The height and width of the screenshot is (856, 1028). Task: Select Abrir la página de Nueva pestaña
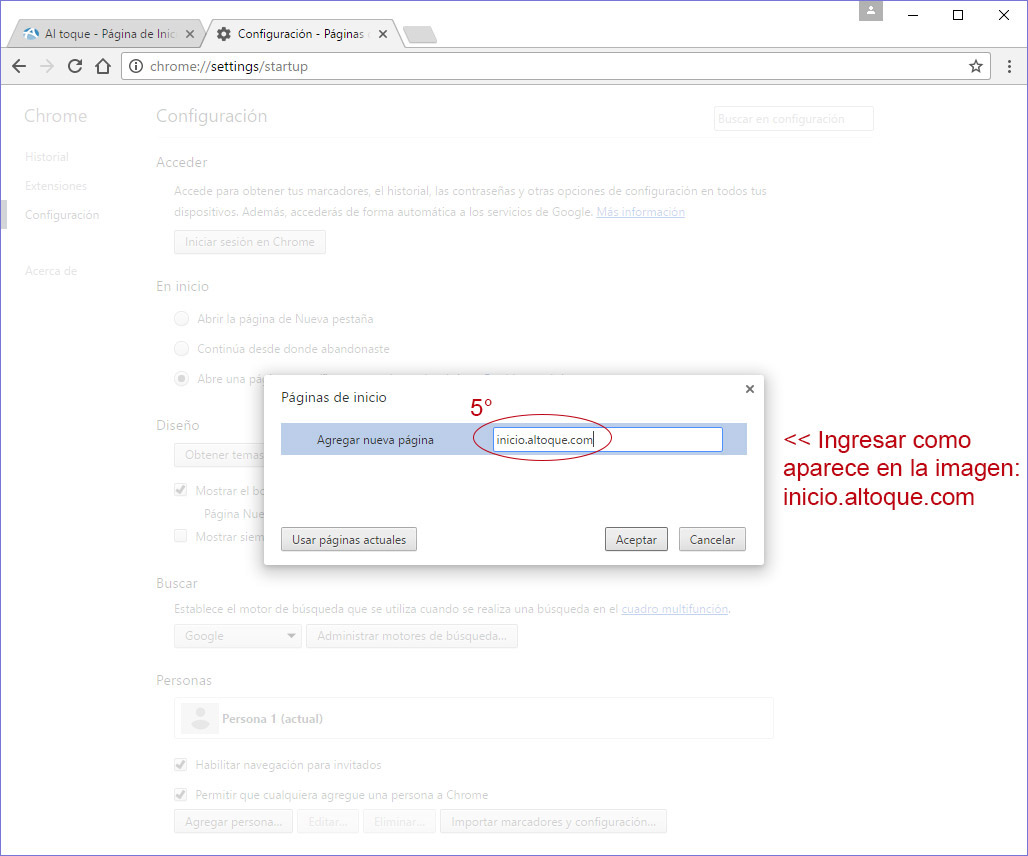click(x=182, y=319)
